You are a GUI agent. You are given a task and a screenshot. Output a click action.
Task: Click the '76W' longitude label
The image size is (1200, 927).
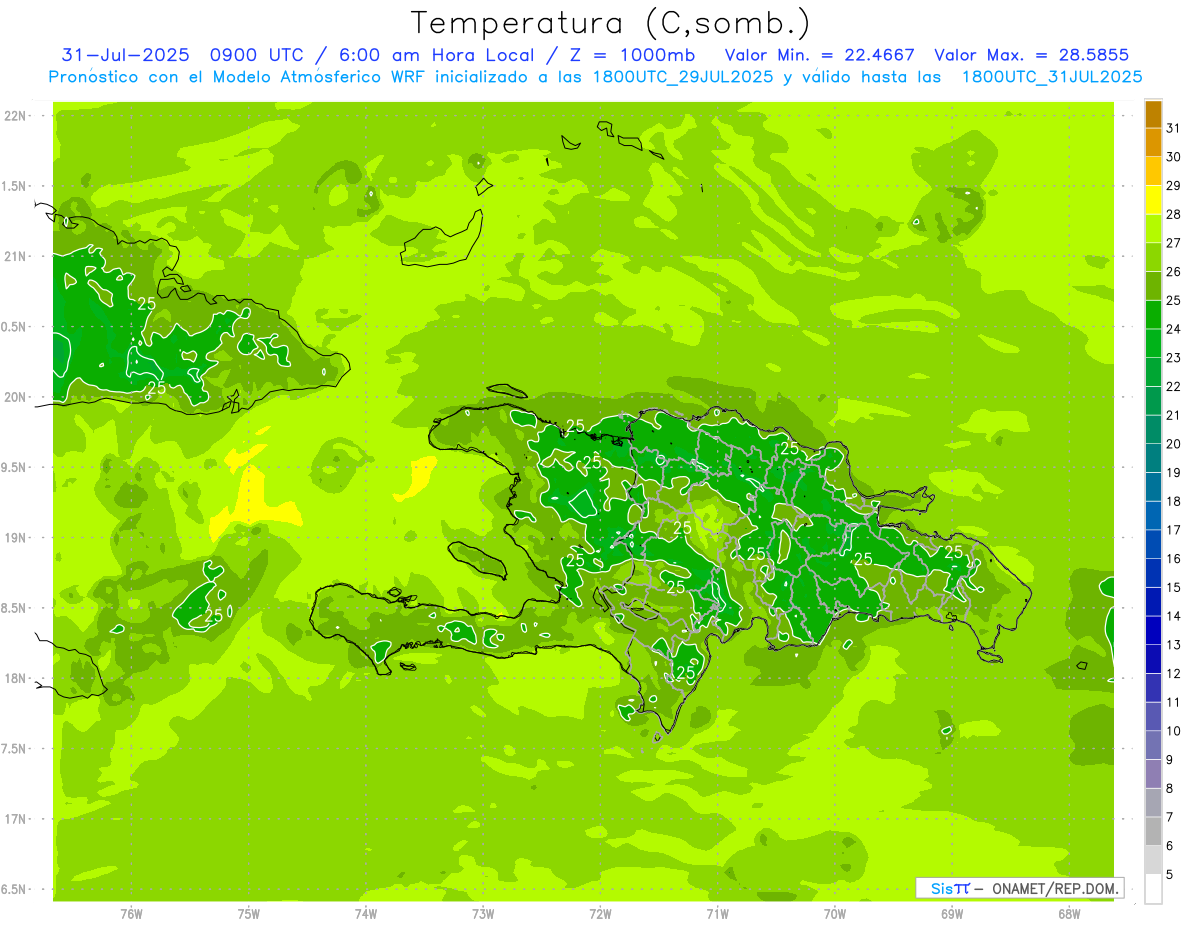[131, 914]
